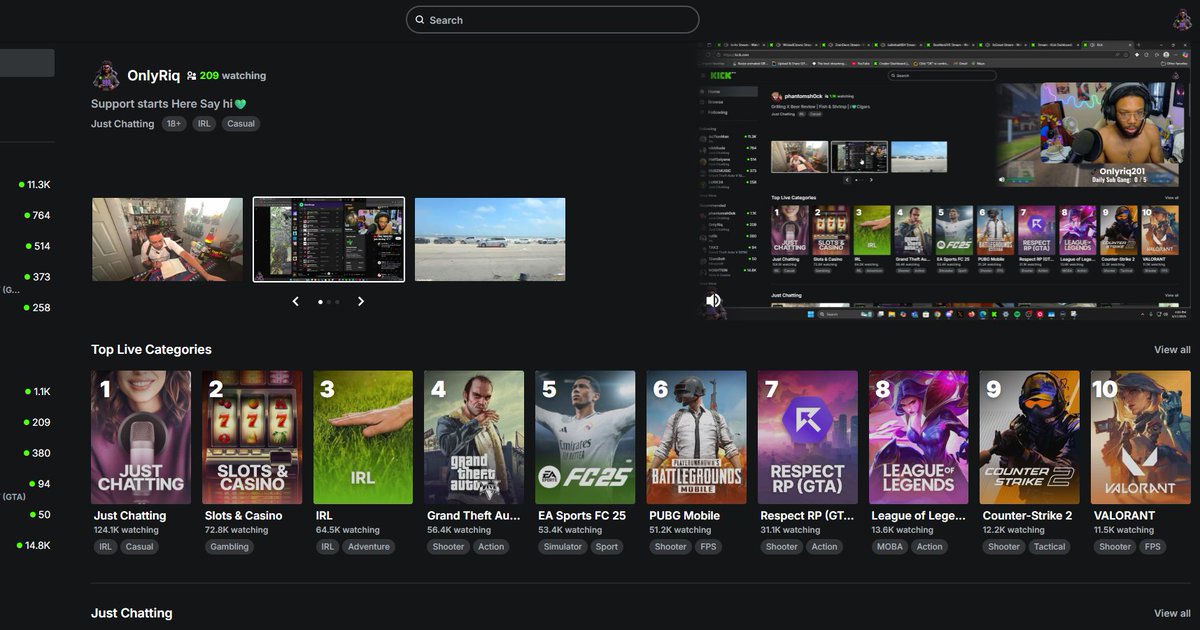Click the IRL tag under OnlyRiq title

204,124
